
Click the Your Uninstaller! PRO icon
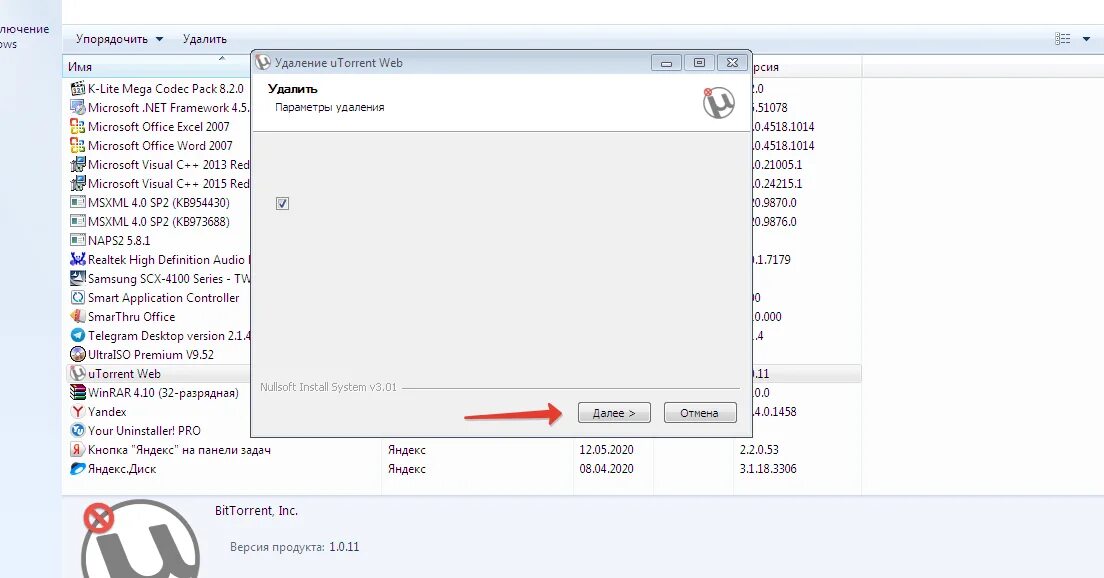click(x=77, y=431)
